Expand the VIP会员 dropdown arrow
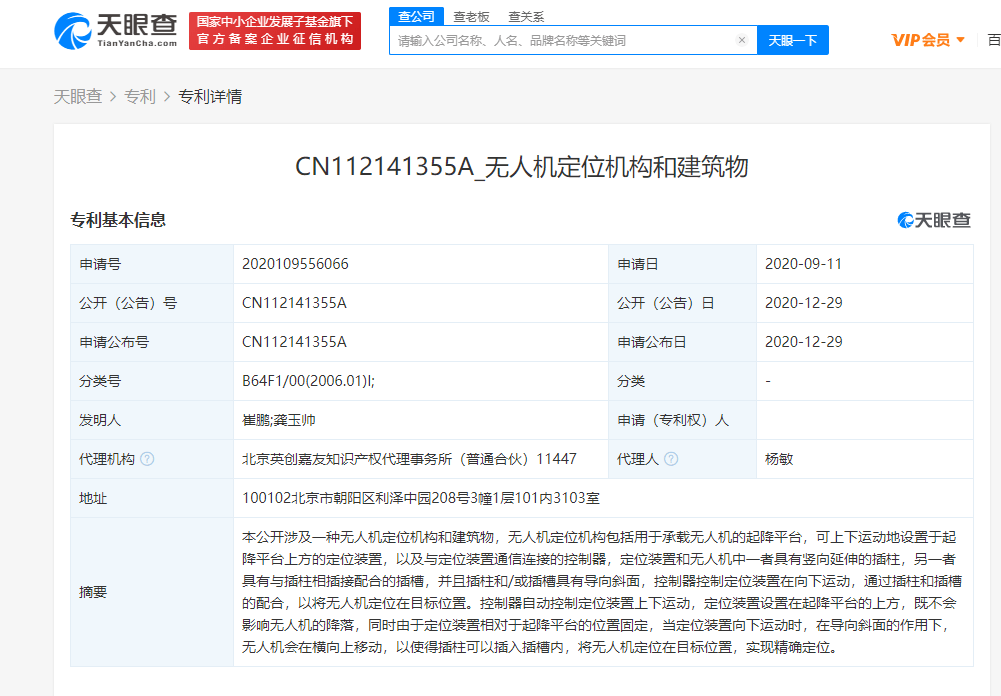The image size is (1001, 696). [961, 40]
